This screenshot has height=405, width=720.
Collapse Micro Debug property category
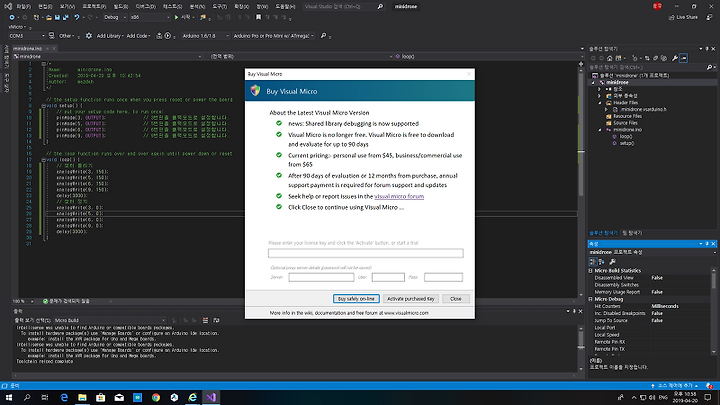591,299
